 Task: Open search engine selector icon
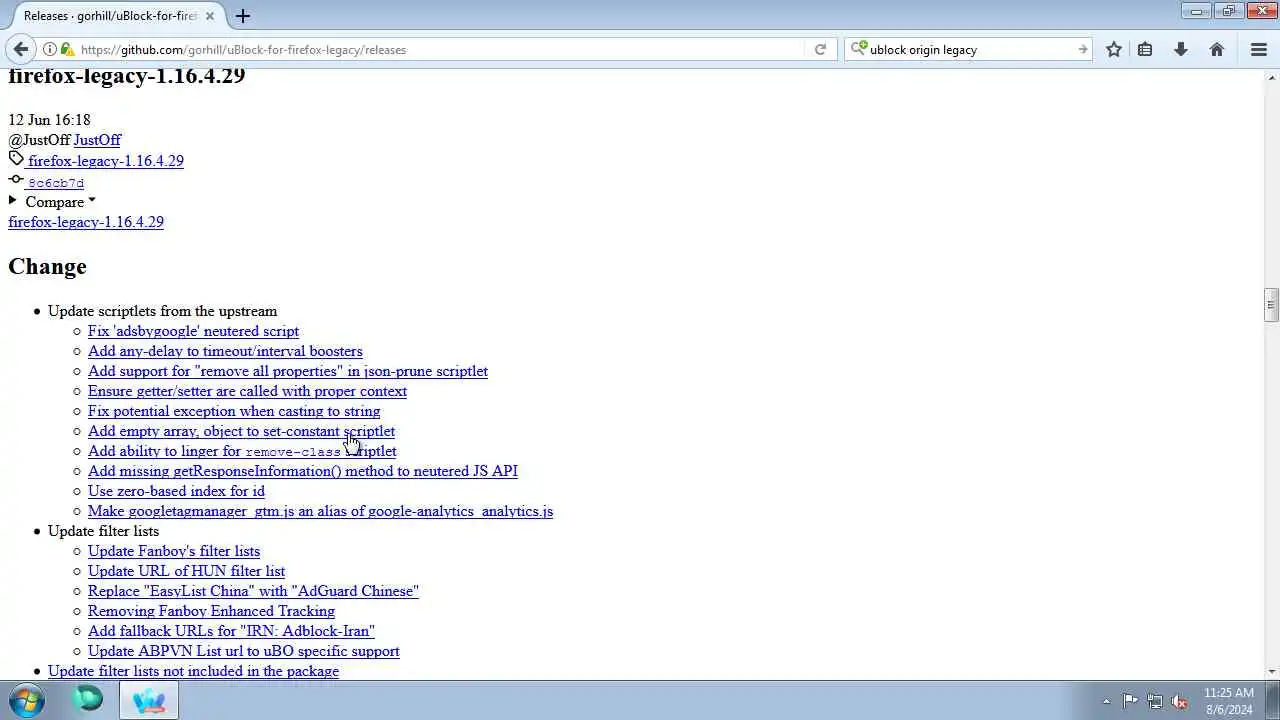[x=859, y=49]
